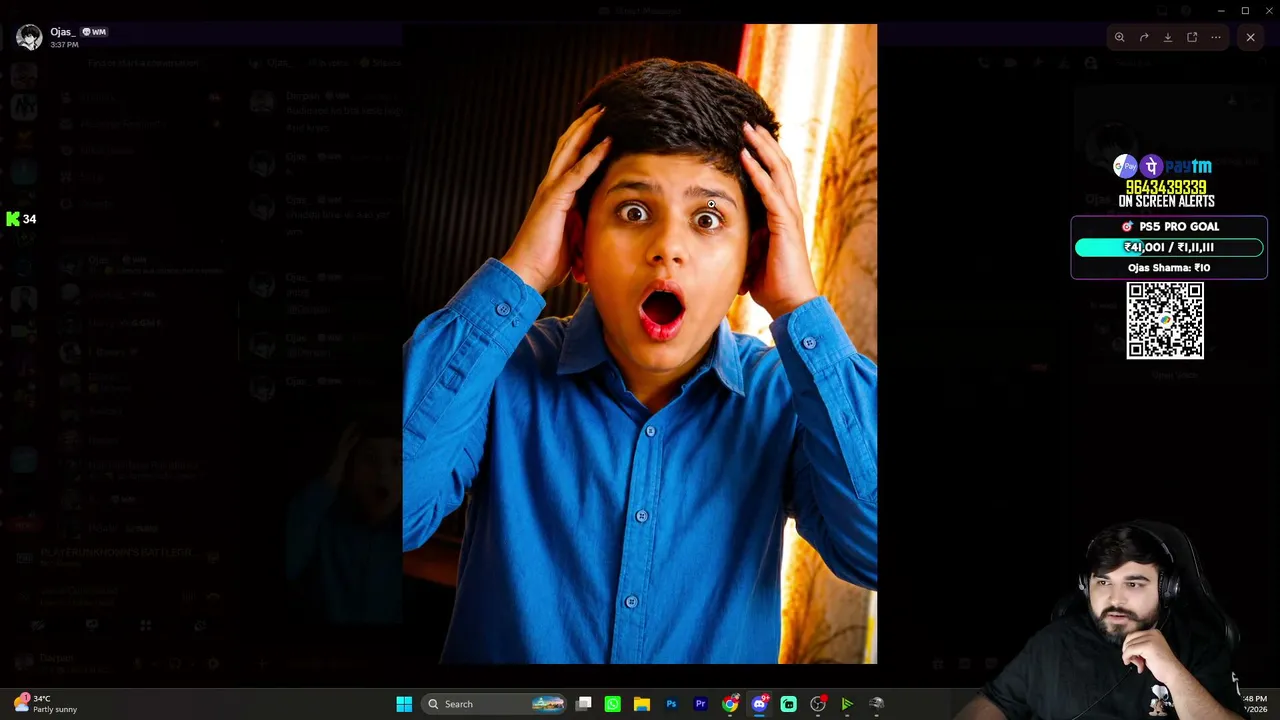
Task: Forward the image using the arrow icon
Action: click(x=1144, y=37)
